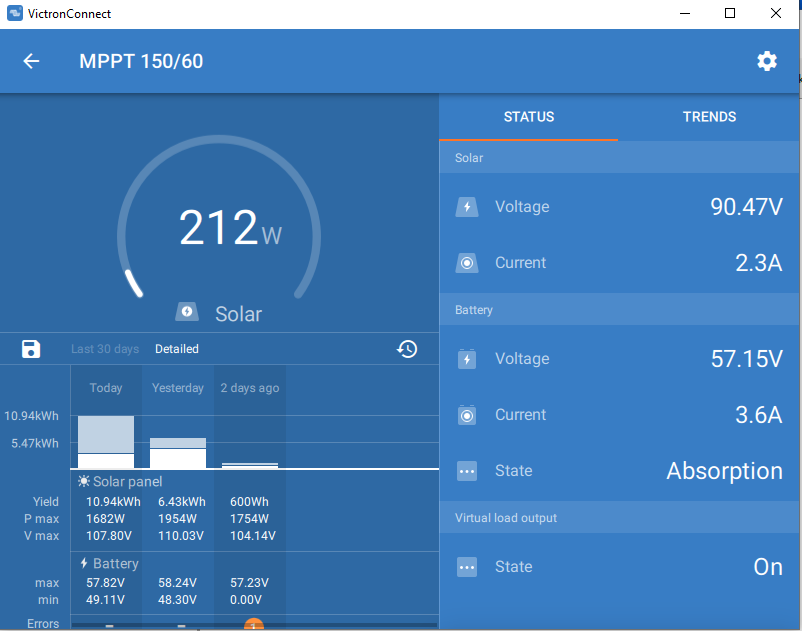The image size is (802, 631).
Task: Click the orange error badge
Action: [x=253, y=625]
